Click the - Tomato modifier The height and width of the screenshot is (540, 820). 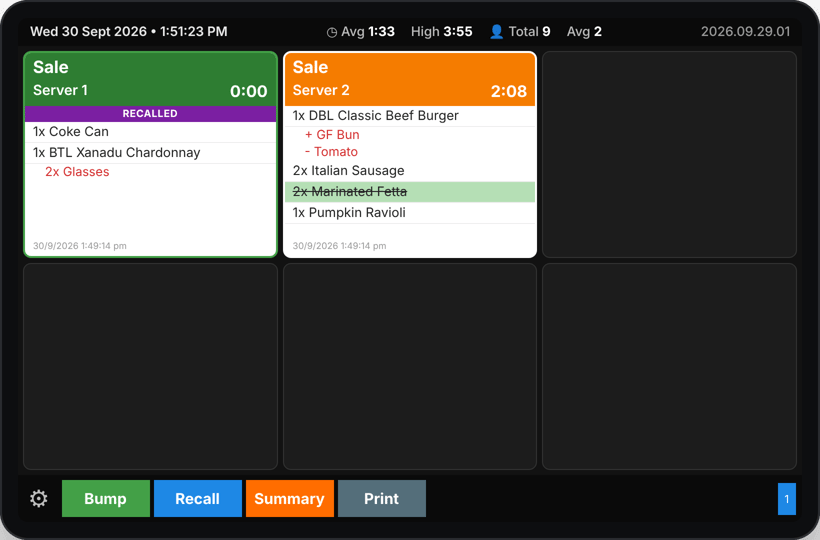pyautogui.click(x=332, y=152)
